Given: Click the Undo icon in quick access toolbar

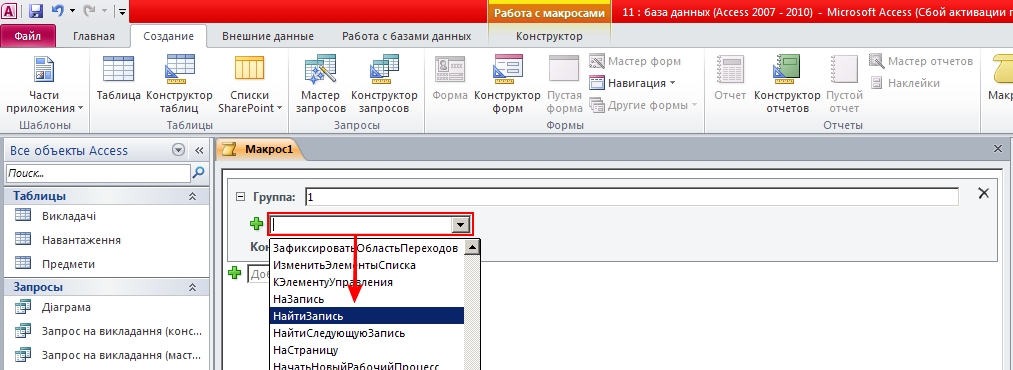Looking at the screenshot, I should (x=58, y=11).
